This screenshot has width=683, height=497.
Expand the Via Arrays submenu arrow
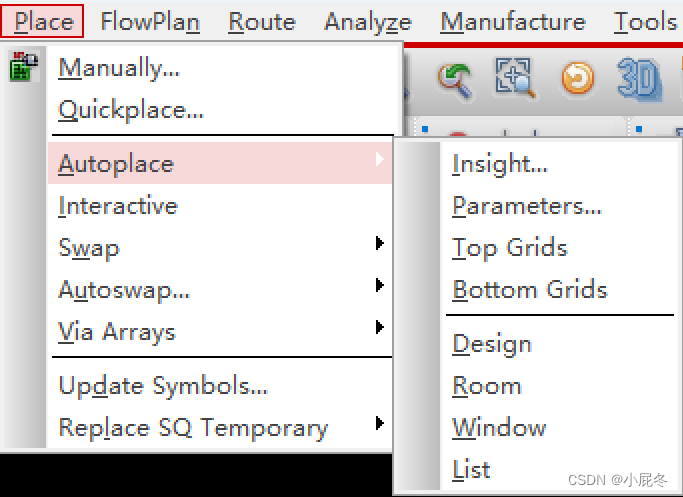coord(379,327)
